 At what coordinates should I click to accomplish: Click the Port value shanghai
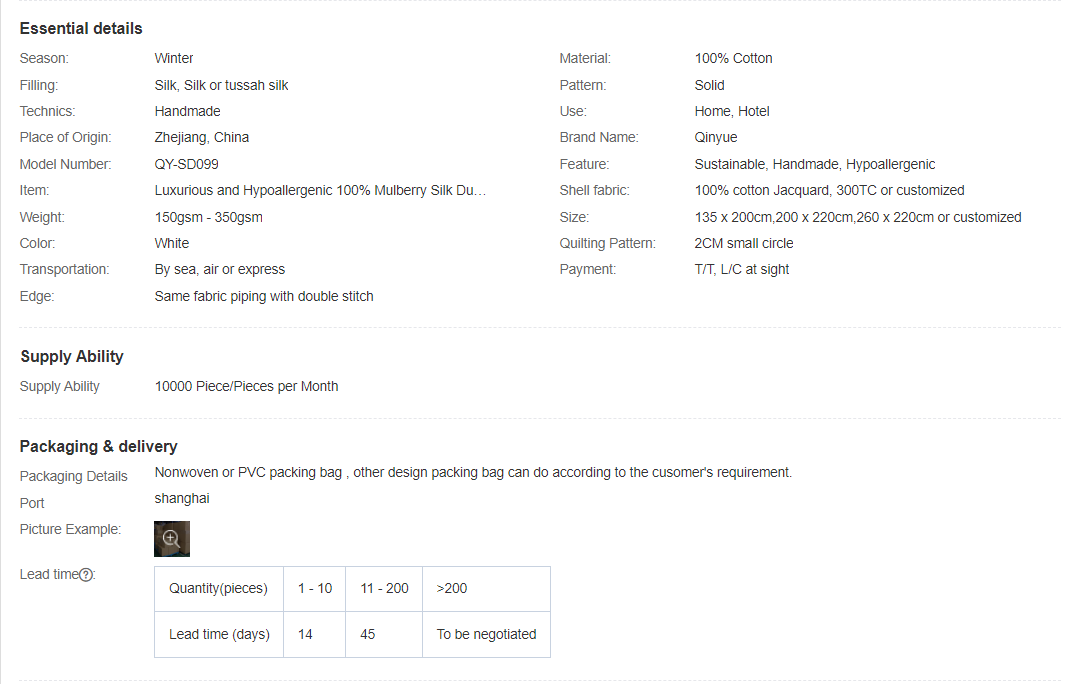coord(182,498)
